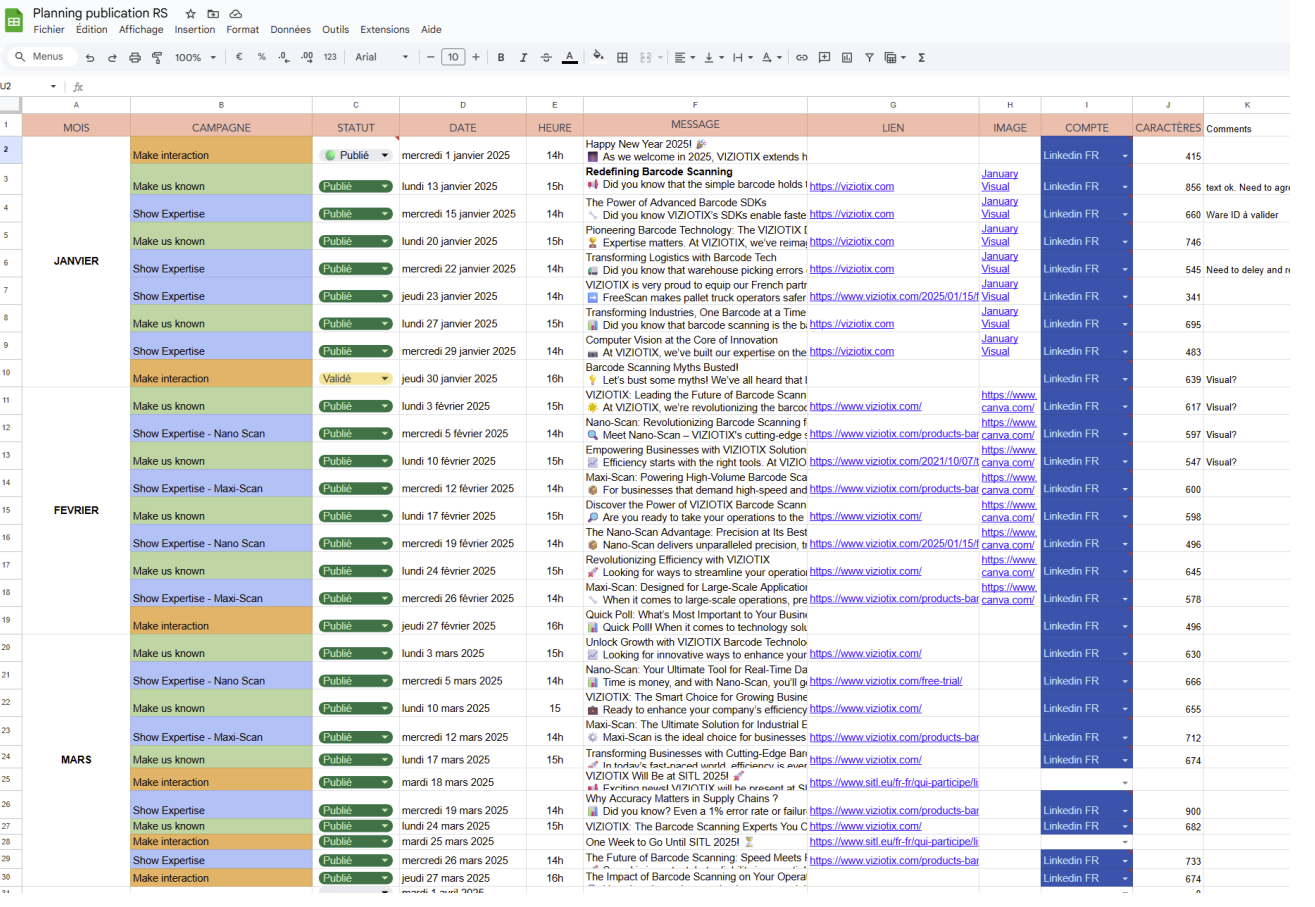Screen dimensions: 1315x907
Task: Open the Insertion menu
Action: click(195, 30)
